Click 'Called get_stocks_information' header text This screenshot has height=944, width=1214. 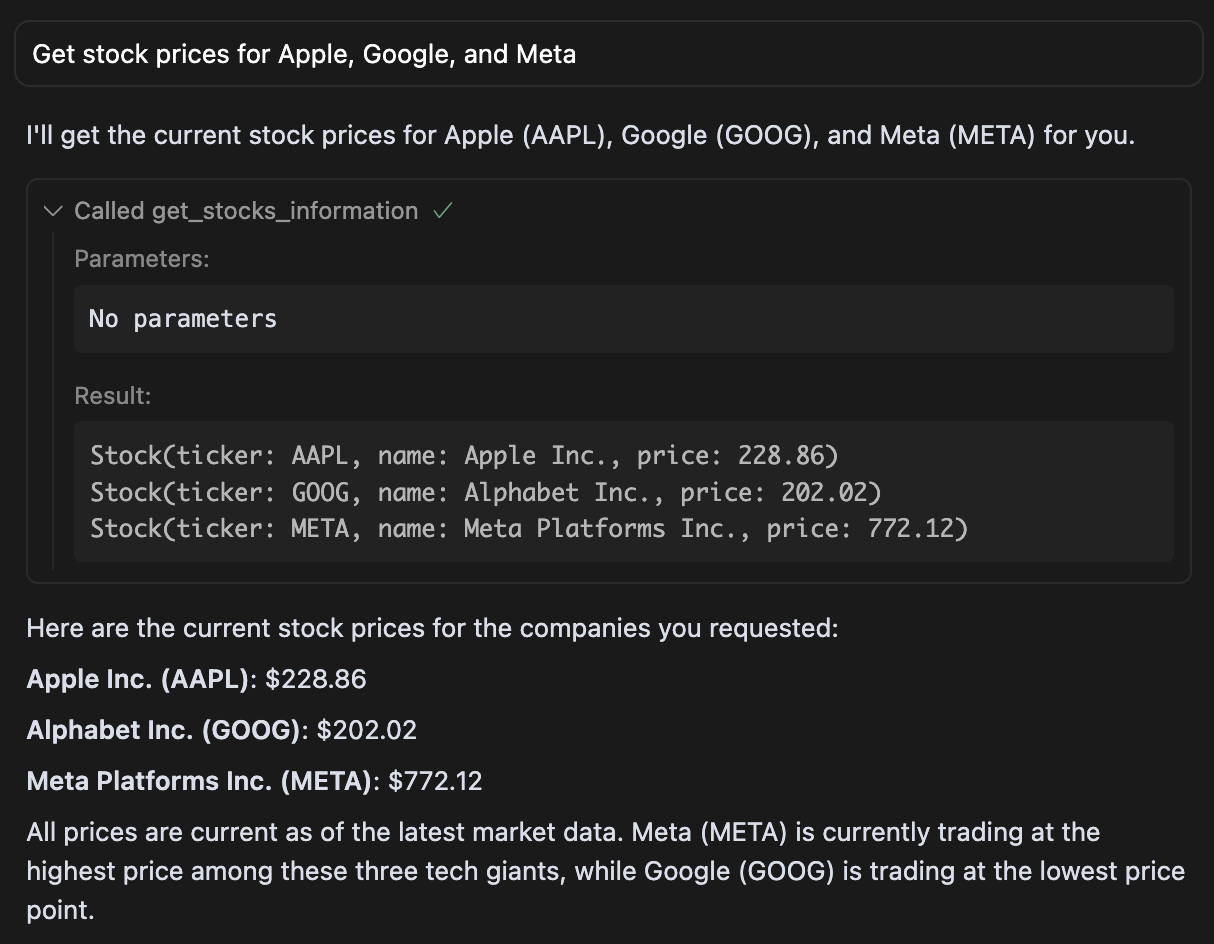click(x=246, y=211)
